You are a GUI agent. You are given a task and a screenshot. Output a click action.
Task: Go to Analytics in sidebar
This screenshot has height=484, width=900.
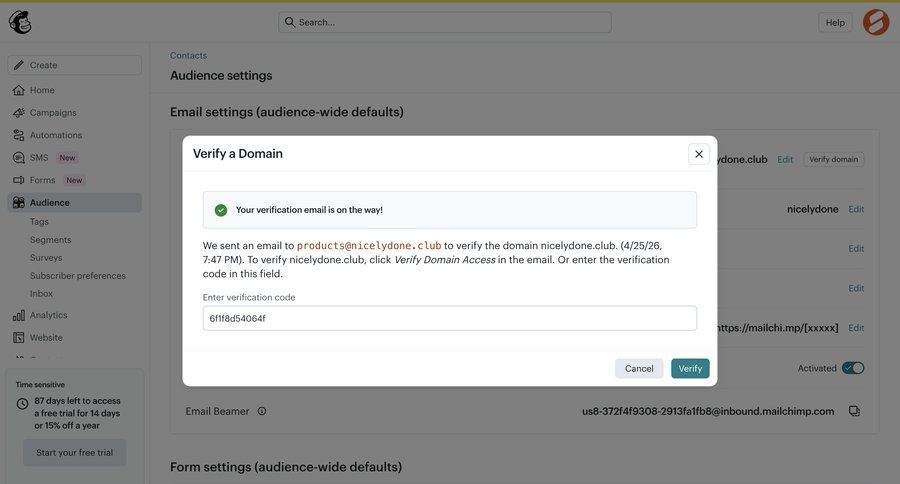48,315
